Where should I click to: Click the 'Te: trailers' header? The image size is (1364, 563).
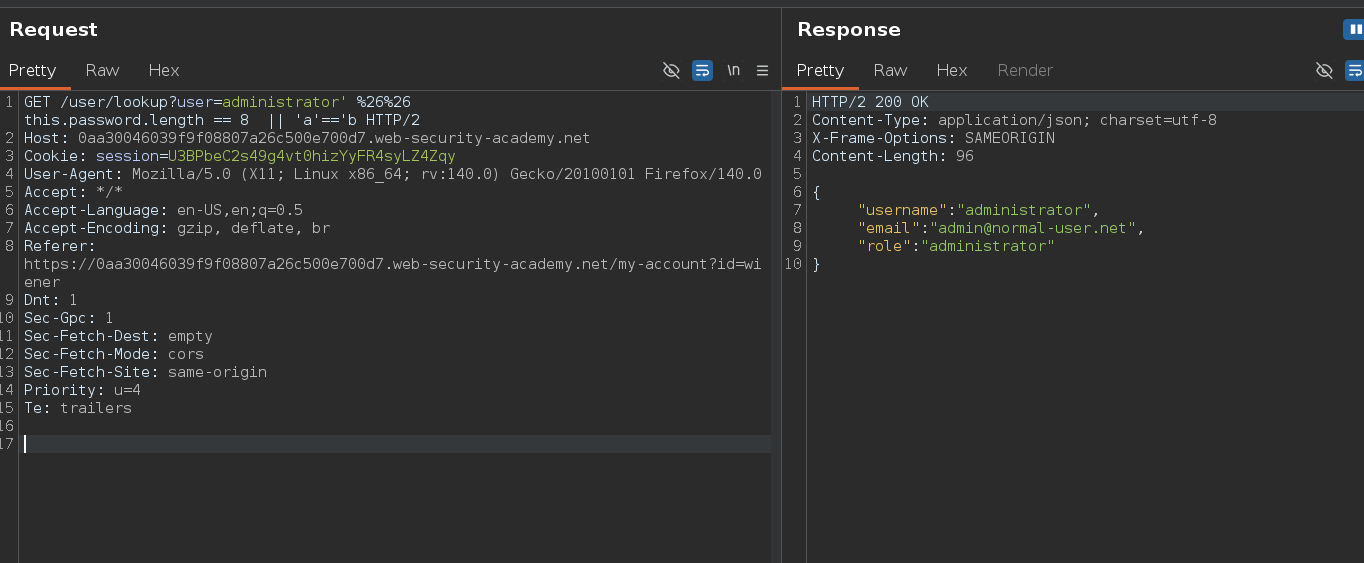pos(78,408)
